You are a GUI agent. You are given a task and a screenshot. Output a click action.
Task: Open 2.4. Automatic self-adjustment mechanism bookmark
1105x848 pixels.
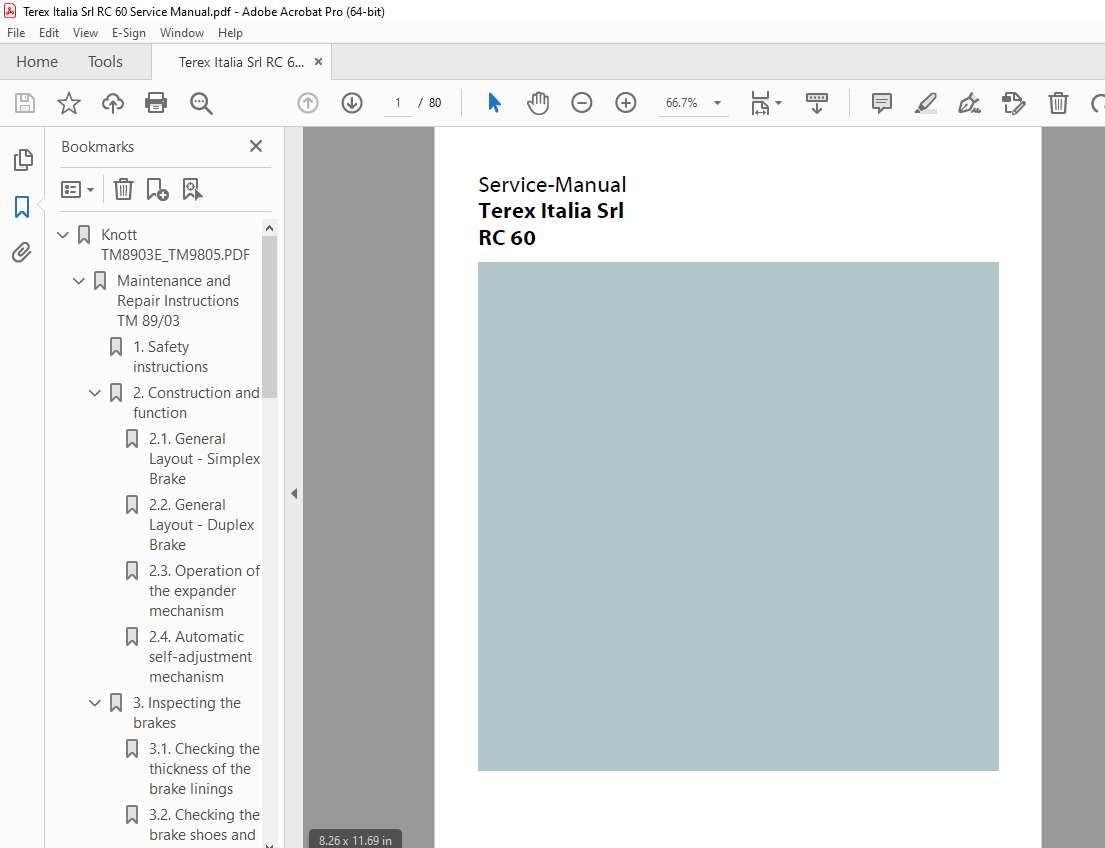click(200, 656)
